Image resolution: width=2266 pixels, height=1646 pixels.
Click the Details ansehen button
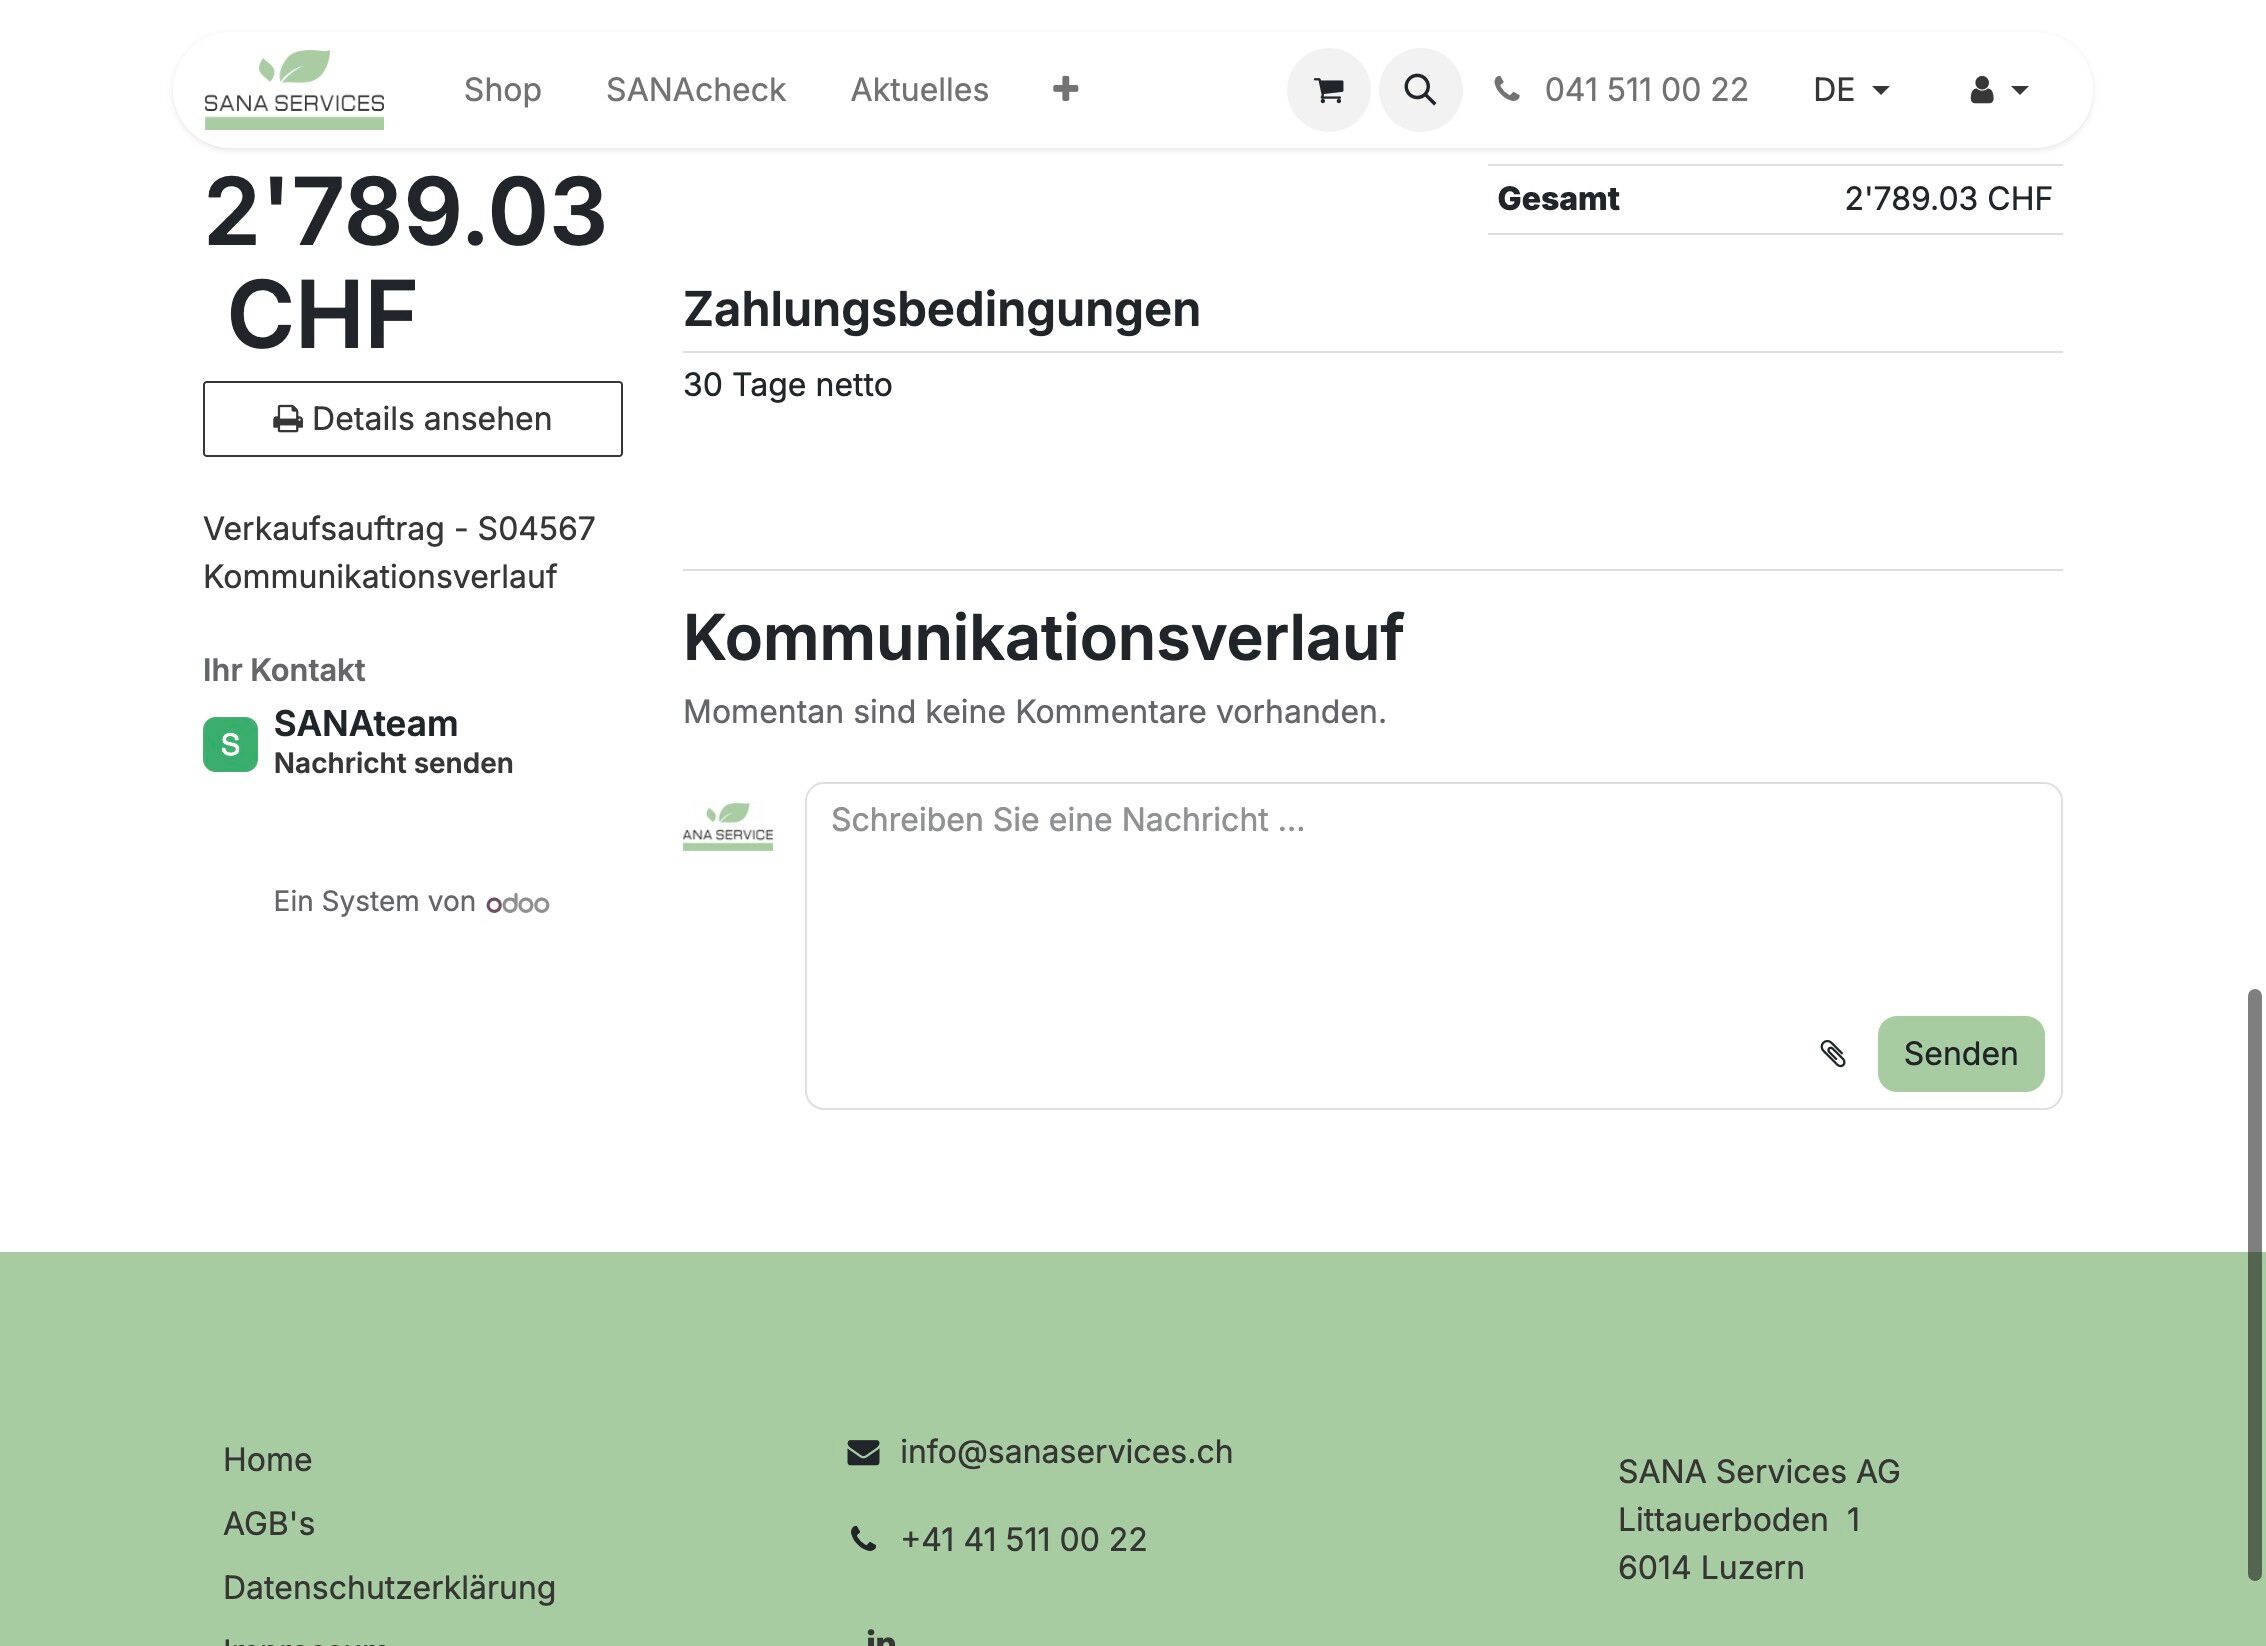tap(412, 419)
